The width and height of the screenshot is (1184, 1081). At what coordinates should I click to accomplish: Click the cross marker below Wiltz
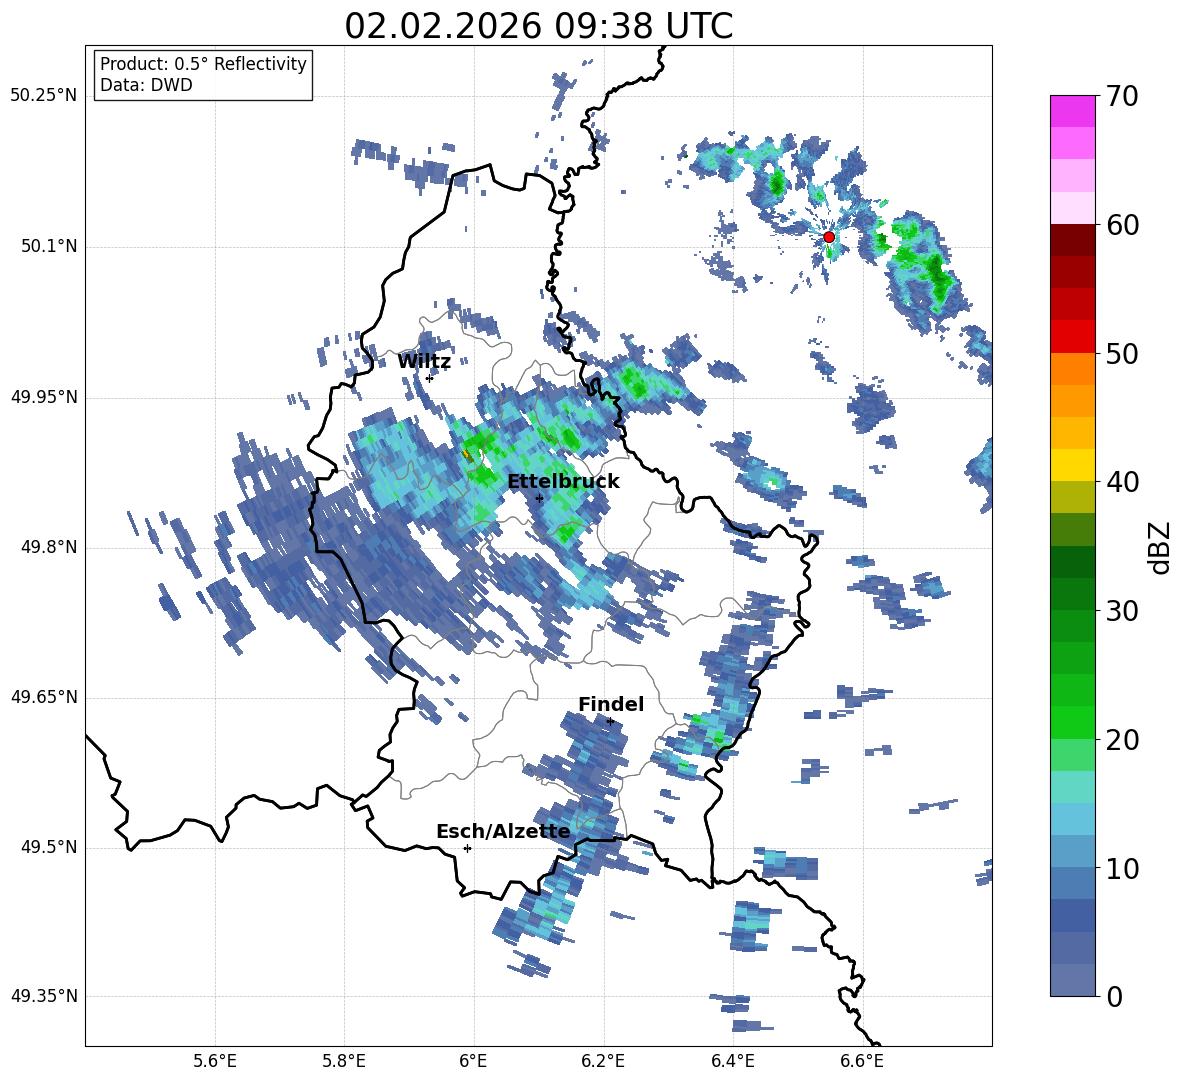pyautogui.click(x=429, y=378)
